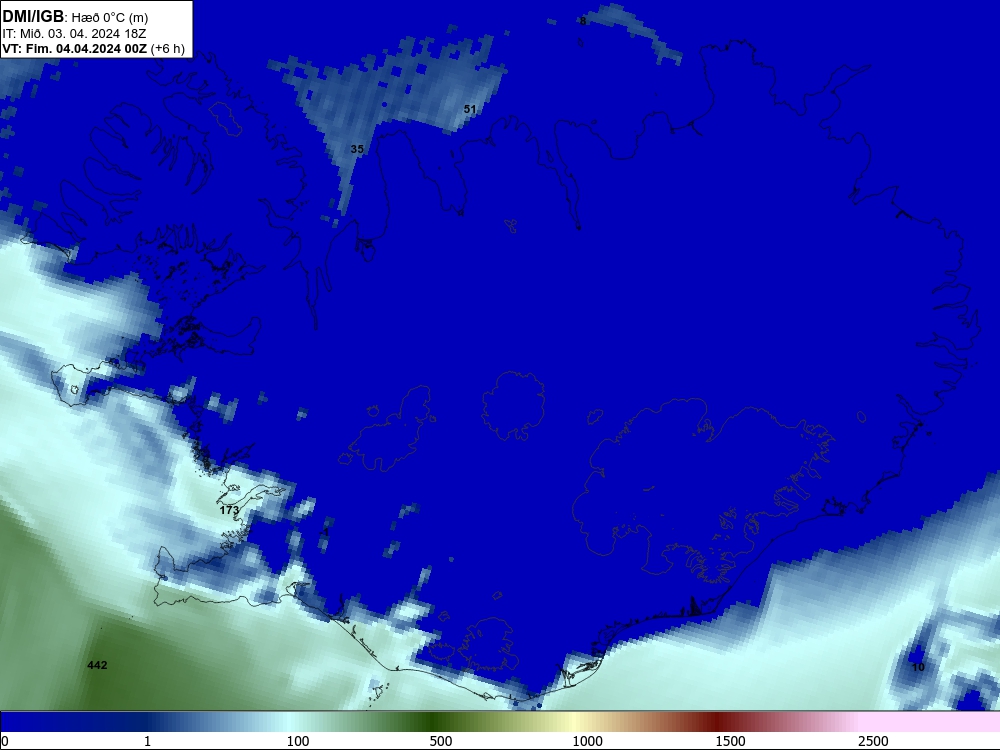Click the color scale label 100
The width and height of the screenshot is (1000, 750).
tap(298, 741)
